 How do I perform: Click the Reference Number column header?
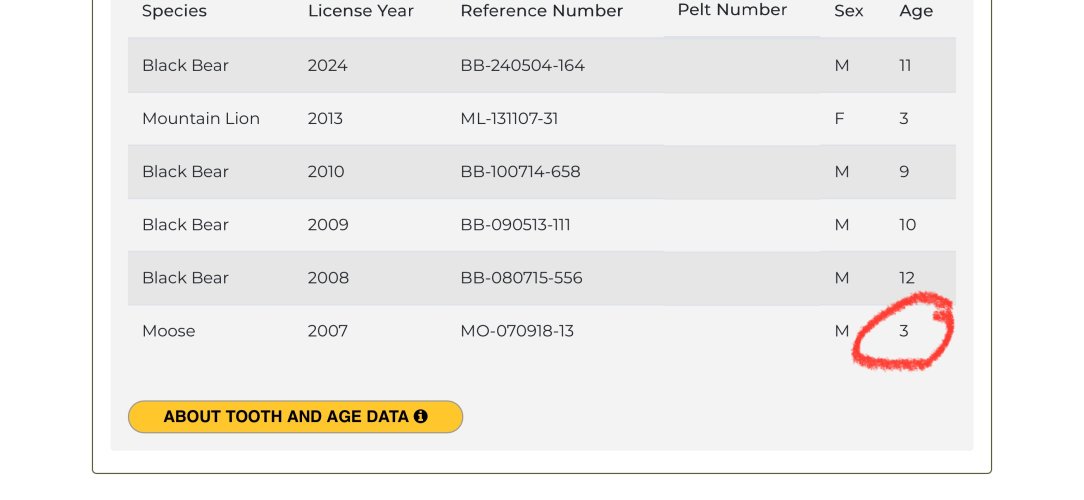[541, 11]
